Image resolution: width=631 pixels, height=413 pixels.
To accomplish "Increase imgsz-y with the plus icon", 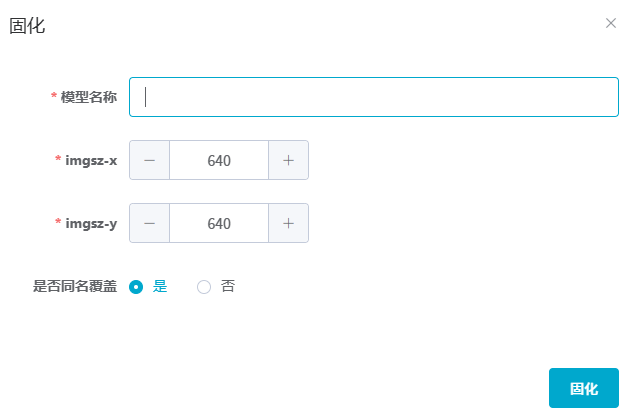I will (x=288, y=223).
